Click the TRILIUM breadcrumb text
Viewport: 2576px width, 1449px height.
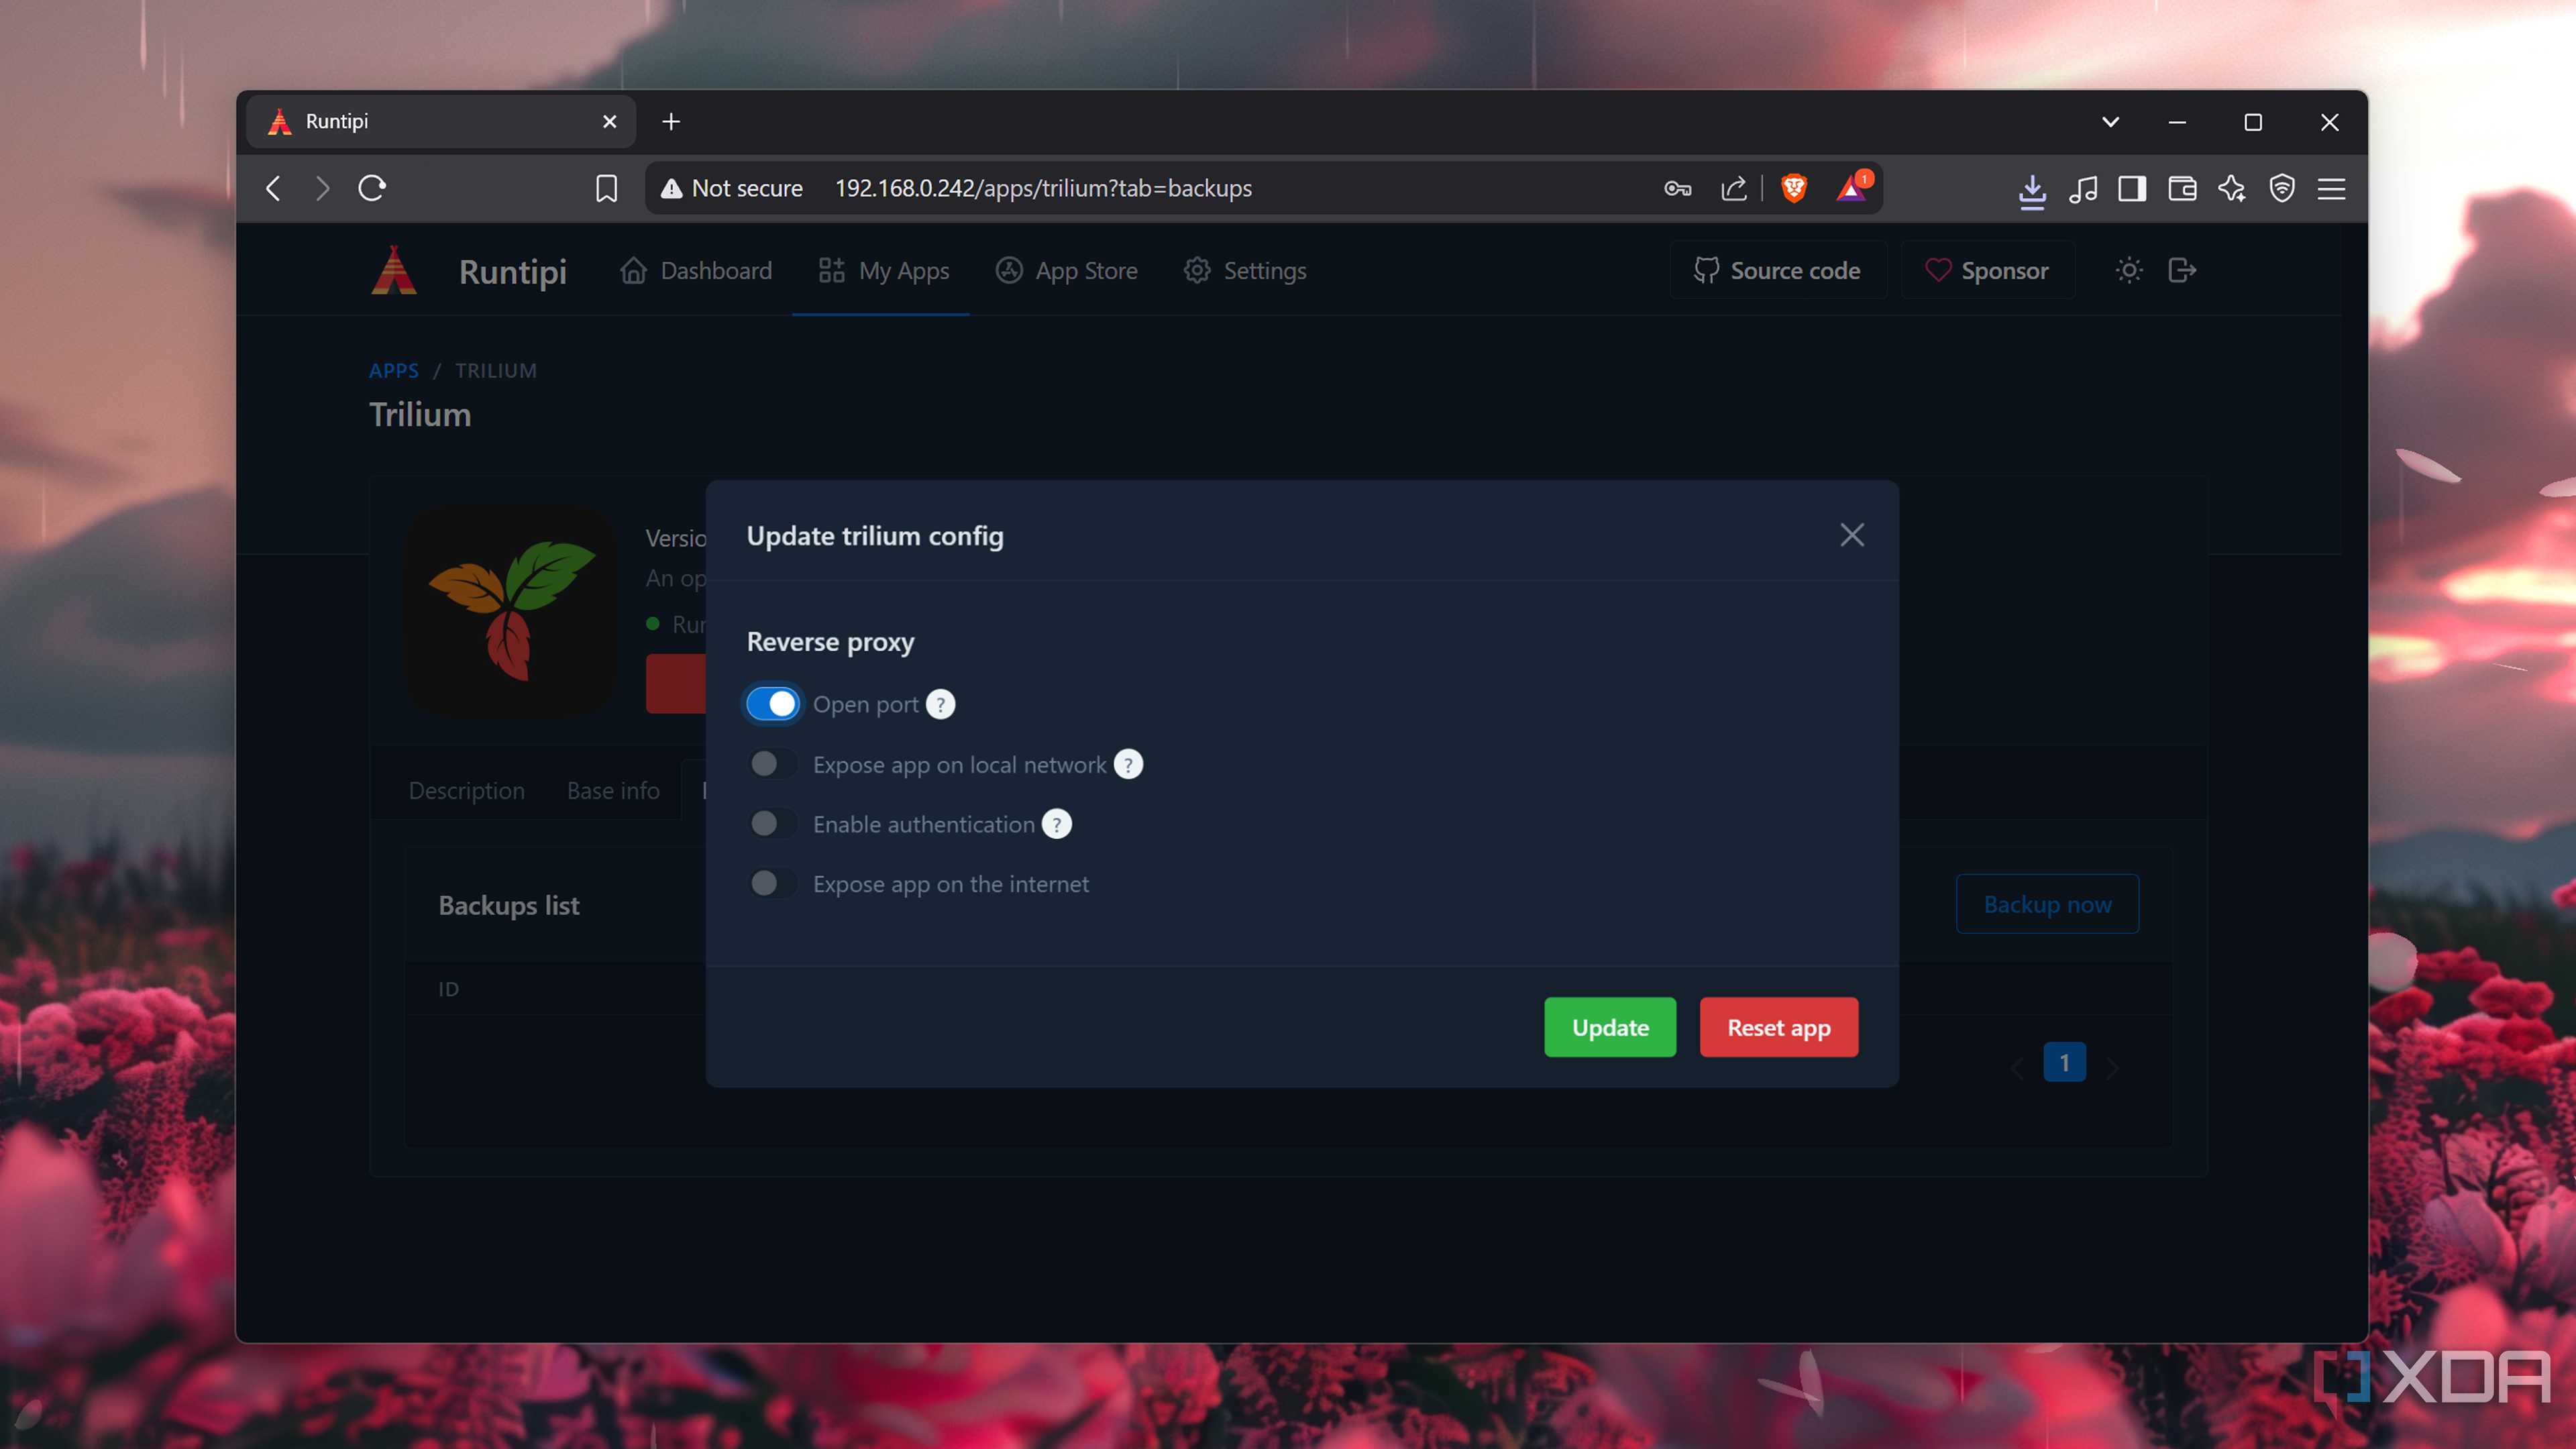[496, 370]
